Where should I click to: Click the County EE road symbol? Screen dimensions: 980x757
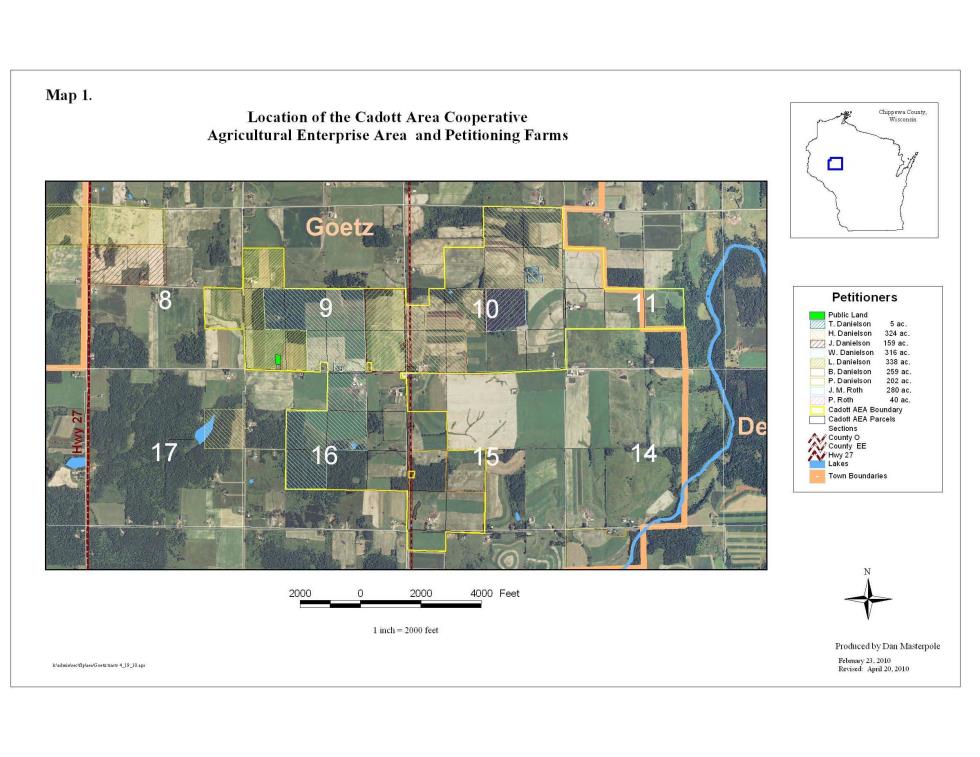(x=816, y=447)
